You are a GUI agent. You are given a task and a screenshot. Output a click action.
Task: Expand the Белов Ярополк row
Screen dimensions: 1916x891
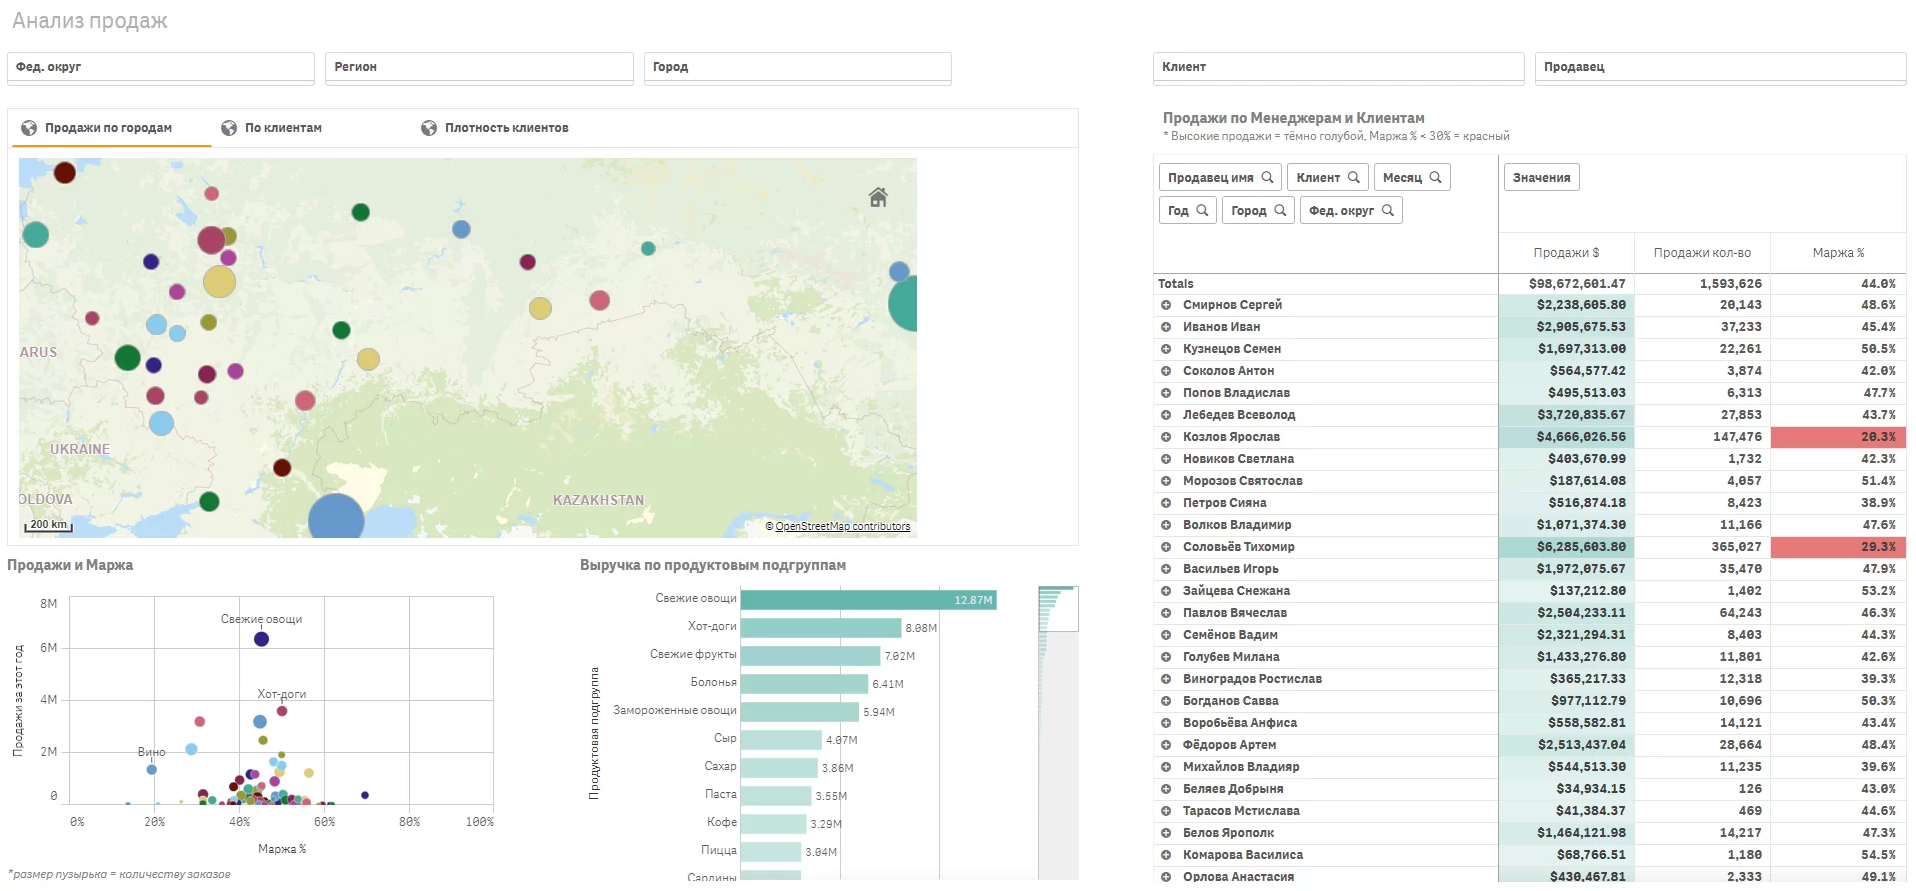click(1166, 833)
